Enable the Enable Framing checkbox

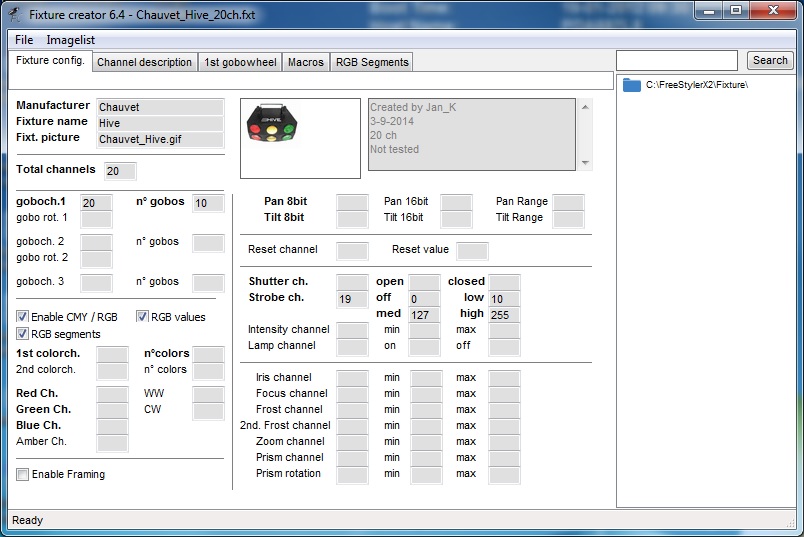[x=23, y=474]
